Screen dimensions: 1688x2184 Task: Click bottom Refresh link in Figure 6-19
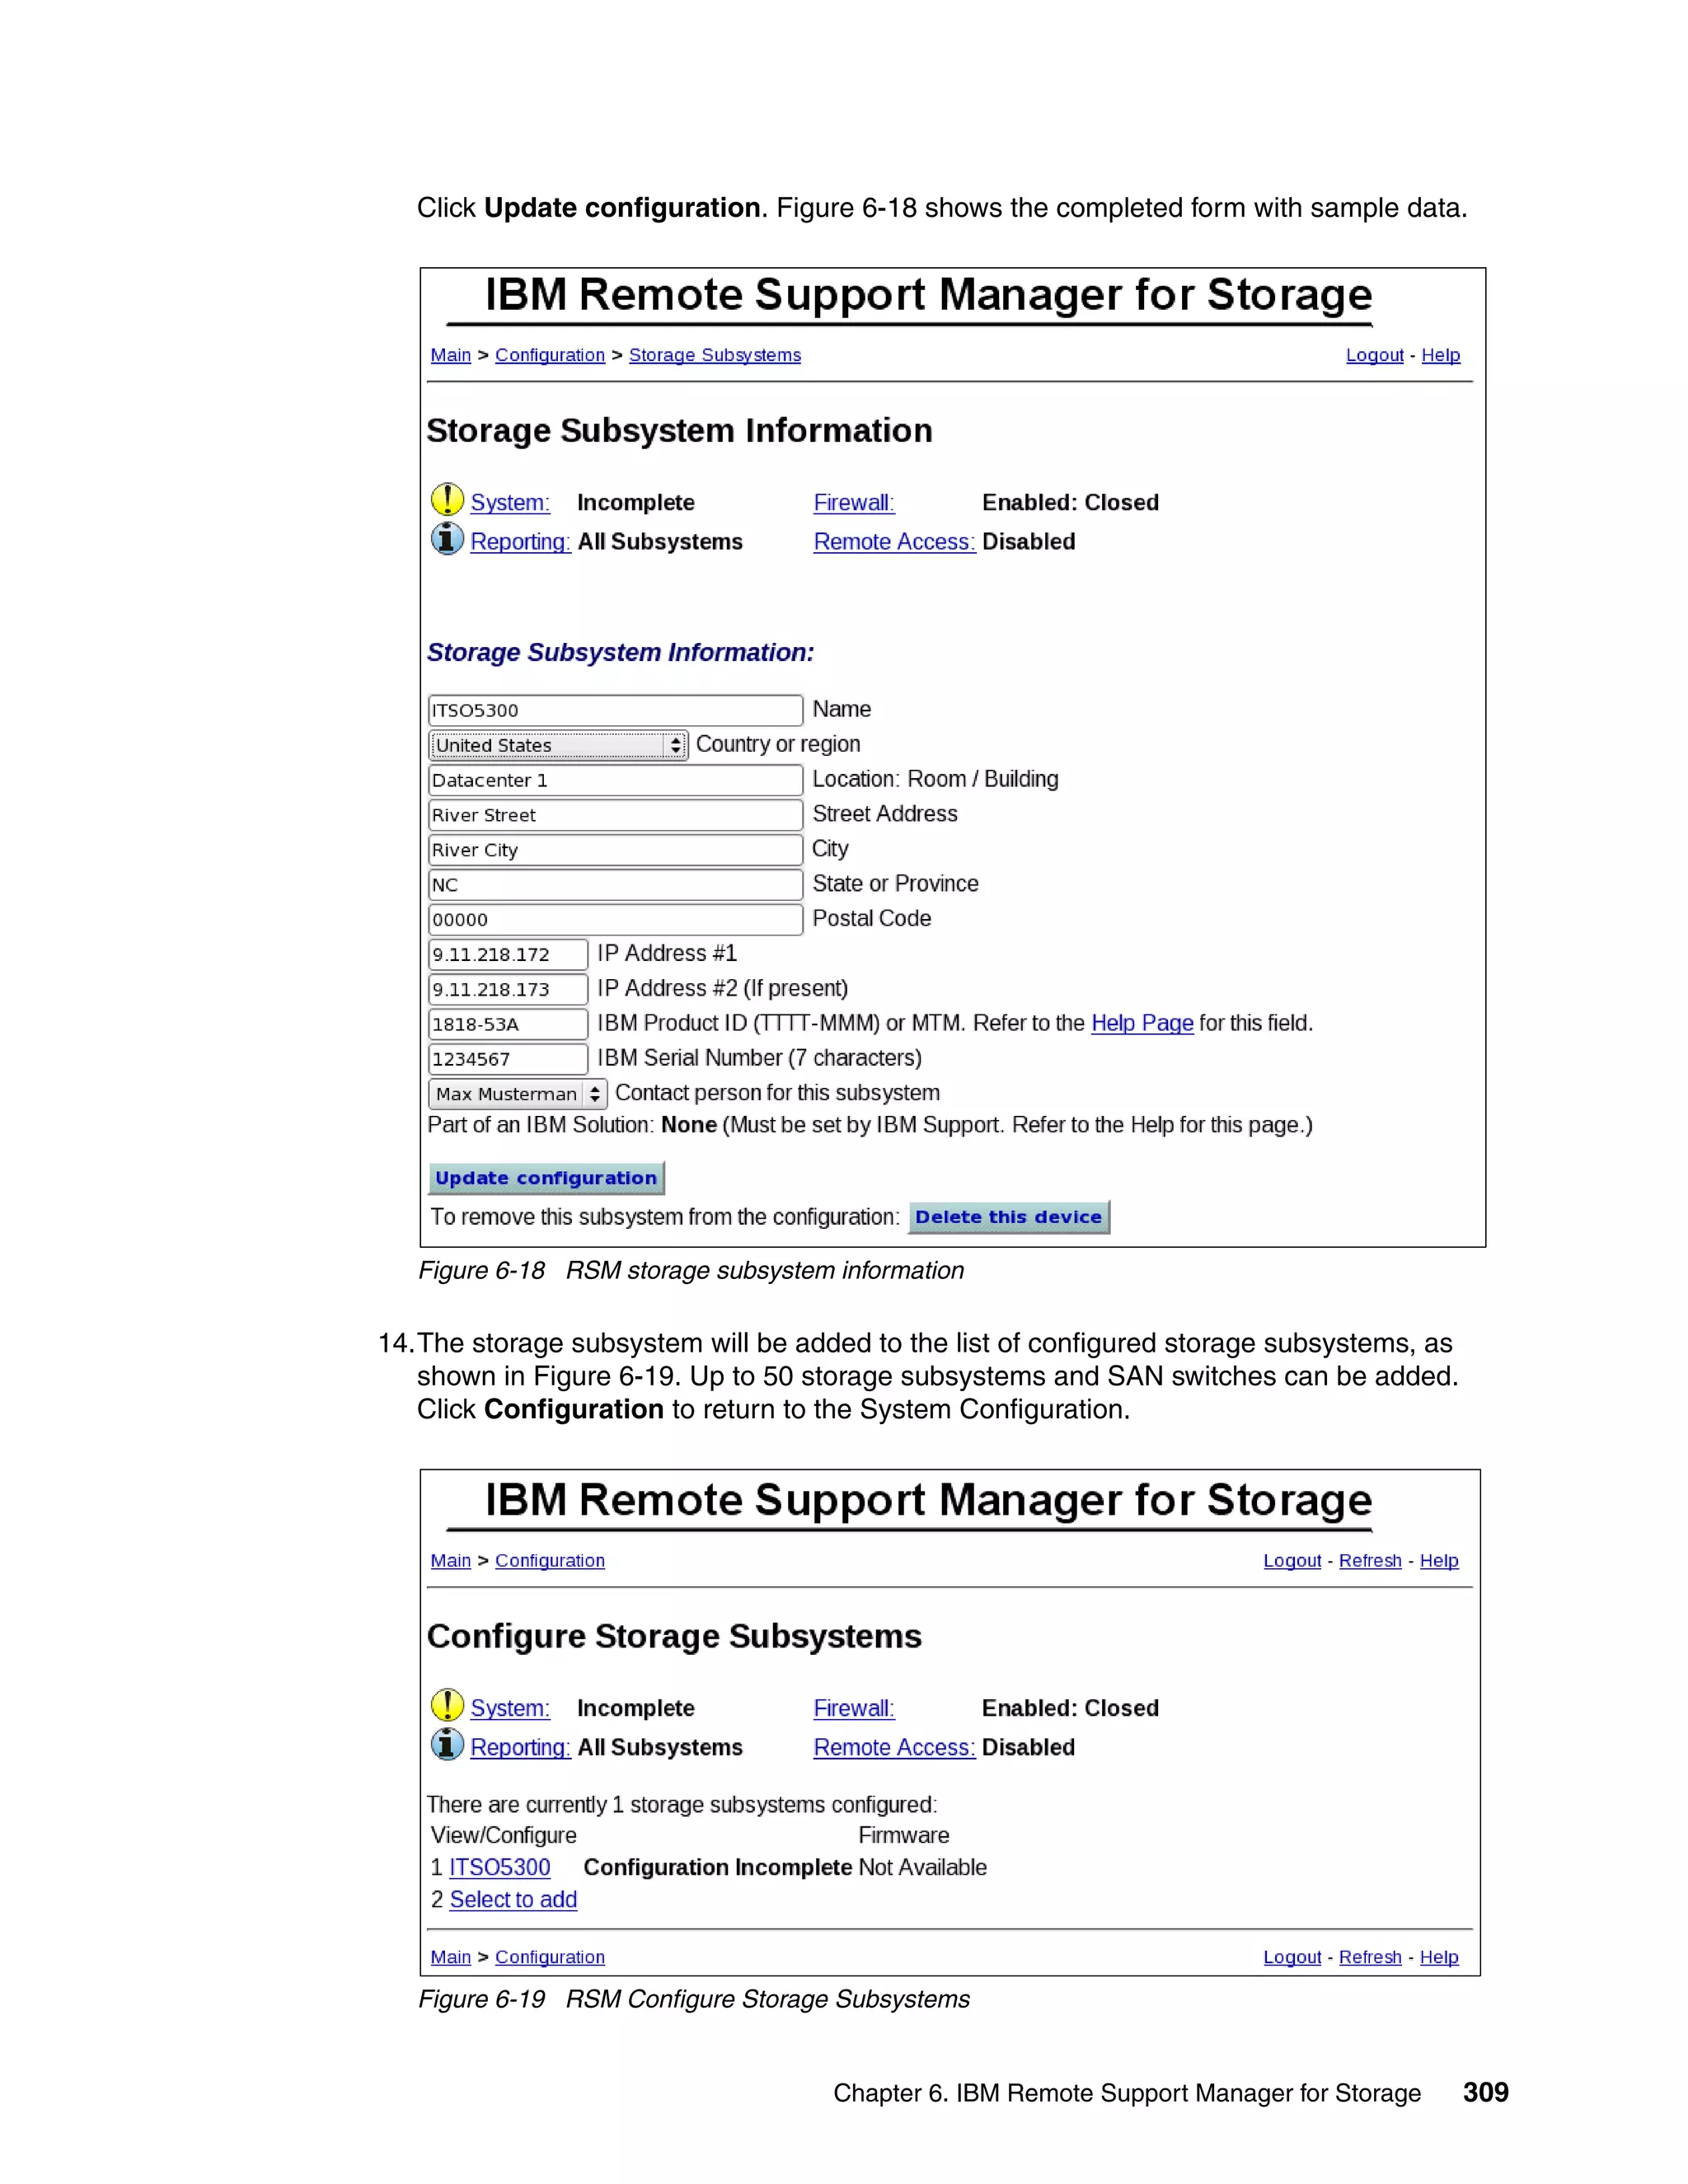[1370, 1957]
